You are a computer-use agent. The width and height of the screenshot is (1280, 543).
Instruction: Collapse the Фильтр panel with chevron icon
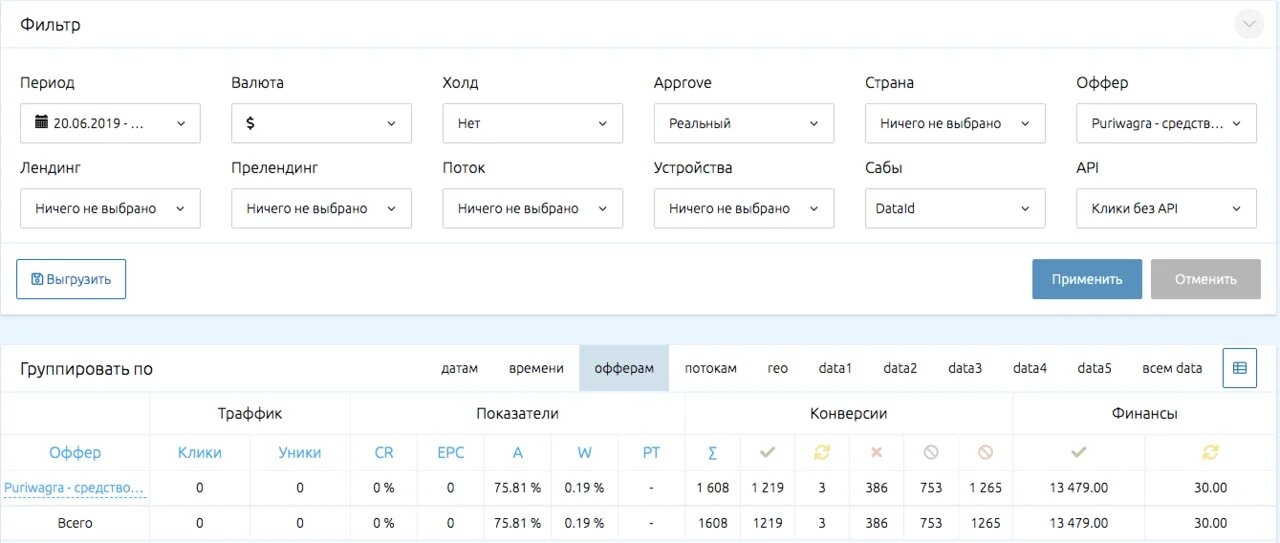coord(1249,24)
